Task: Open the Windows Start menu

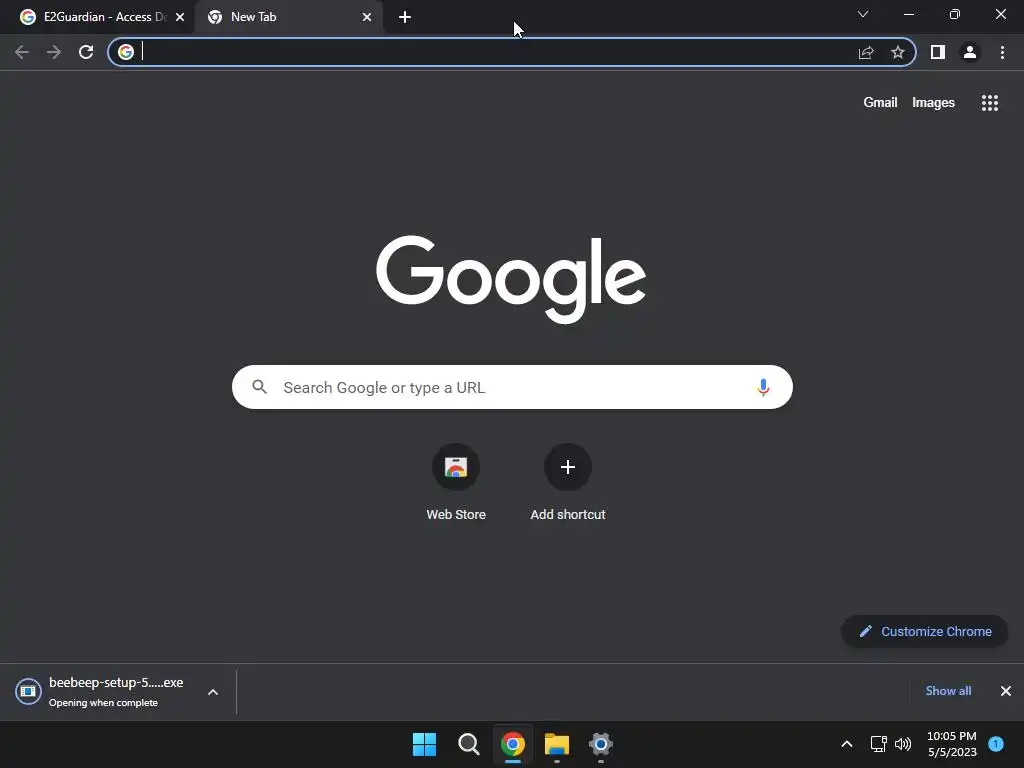Action: tap(424, 744)
